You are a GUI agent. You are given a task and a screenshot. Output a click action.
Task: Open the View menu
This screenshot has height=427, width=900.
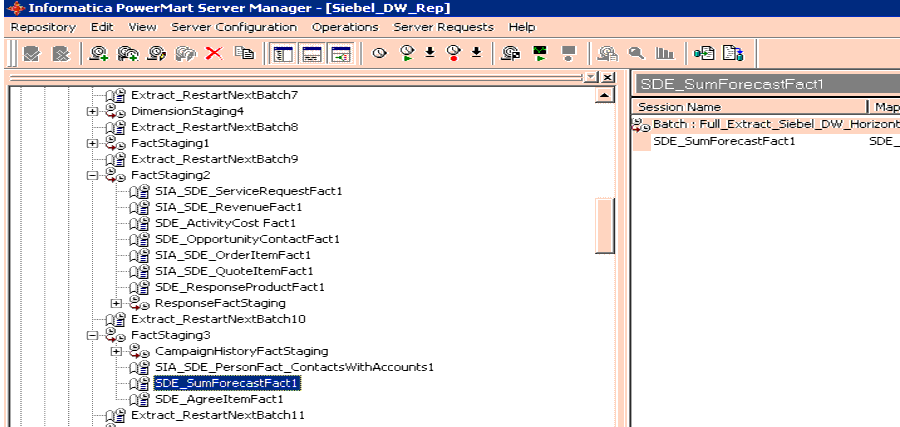click(142, 27)
